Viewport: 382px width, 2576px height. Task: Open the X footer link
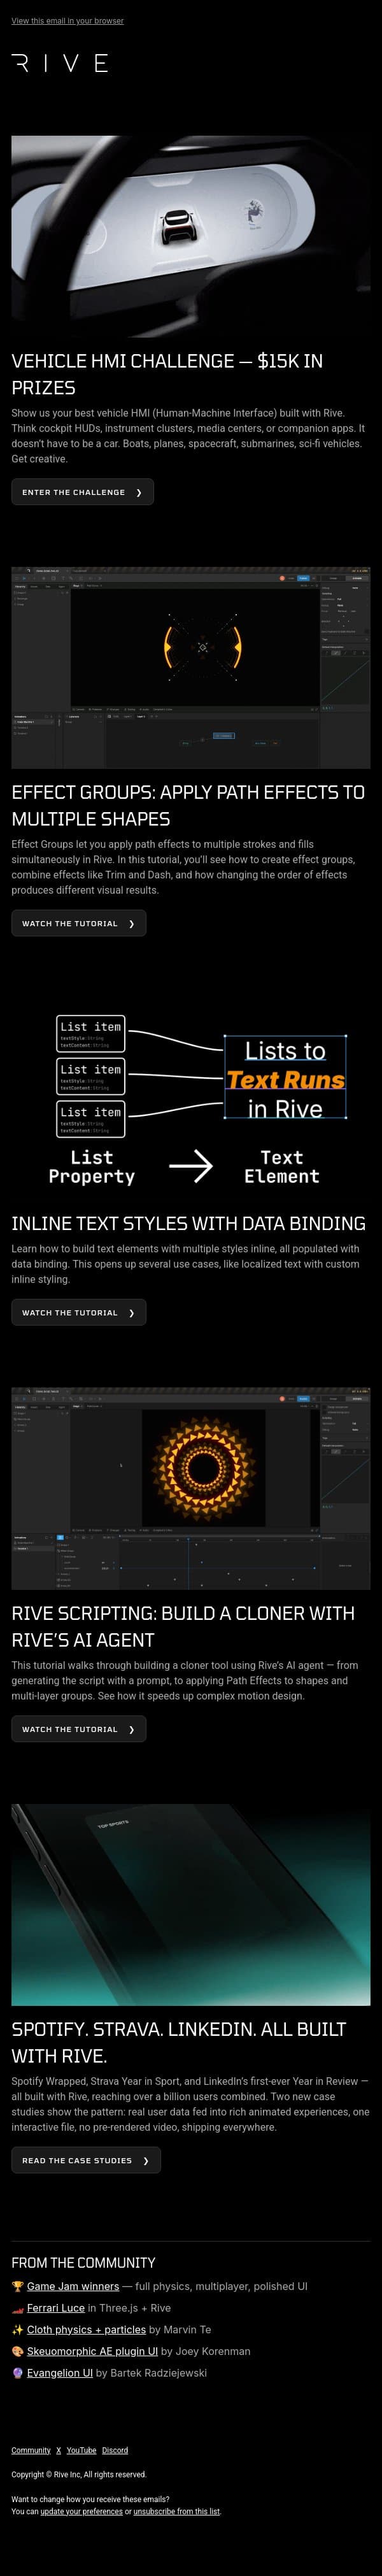tap(59, 2450)
